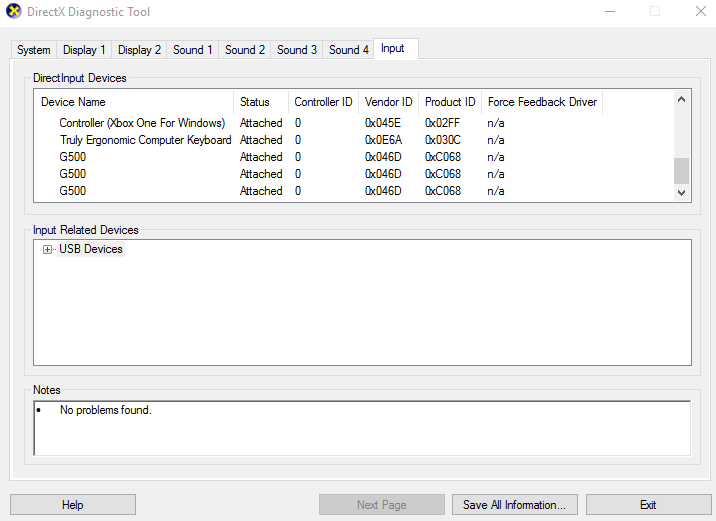The width and height of the screenshot is (716, 521).
Task: Select Truly Ergonomic Computer Keyboard row
Action: coord(354,140)
